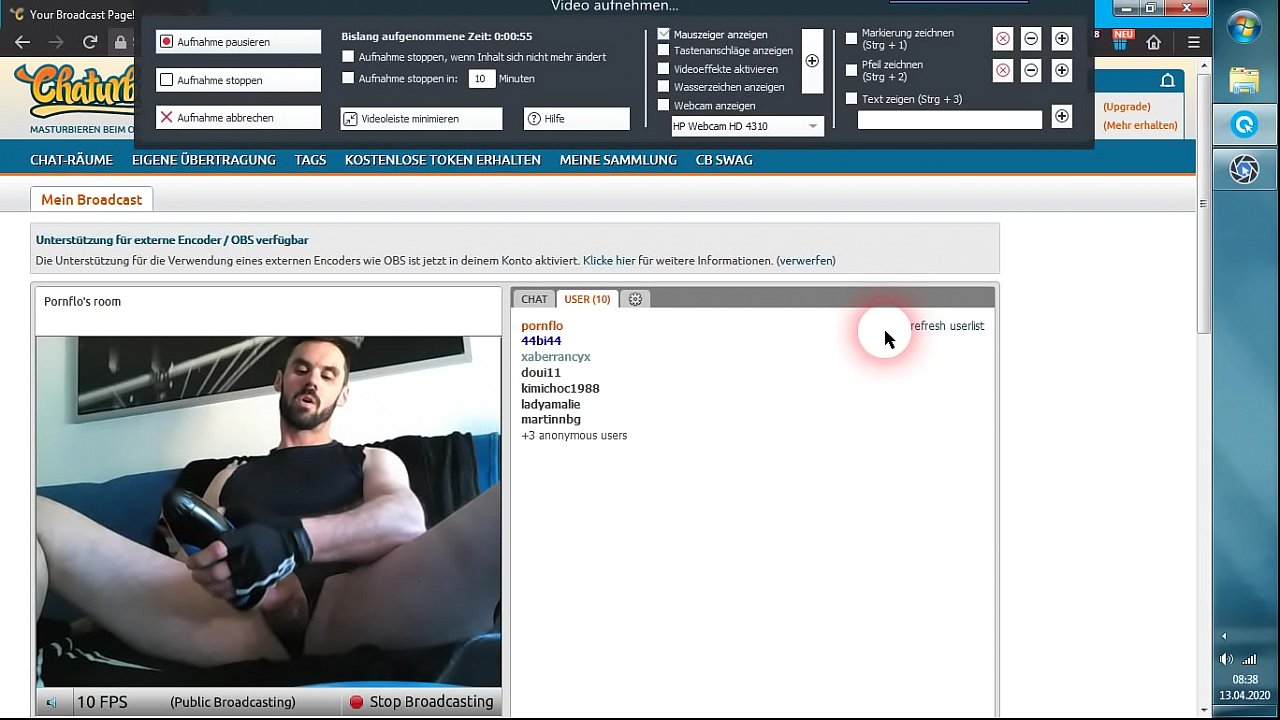This screenshot has height=720, width=1280.
Task: Click the browser home icon
Action: pyautogui.click(x=1153, y=42)
